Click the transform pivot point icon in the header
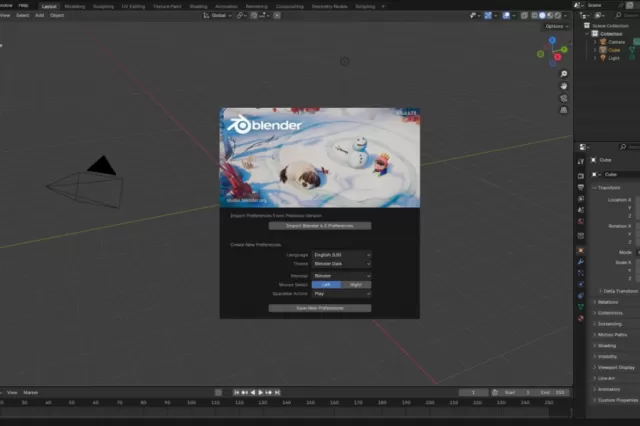The height and width of the screenshot is (426, 640). (241, 16)
